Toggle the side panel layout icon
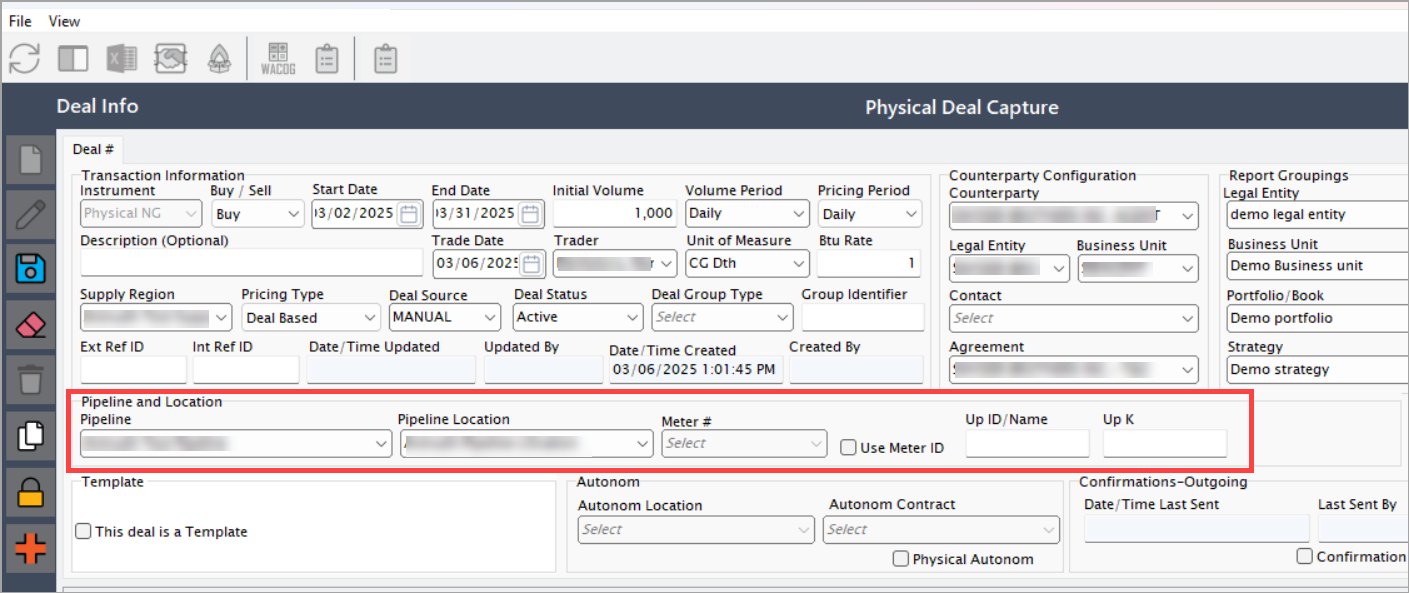 (x=73, y=58)
